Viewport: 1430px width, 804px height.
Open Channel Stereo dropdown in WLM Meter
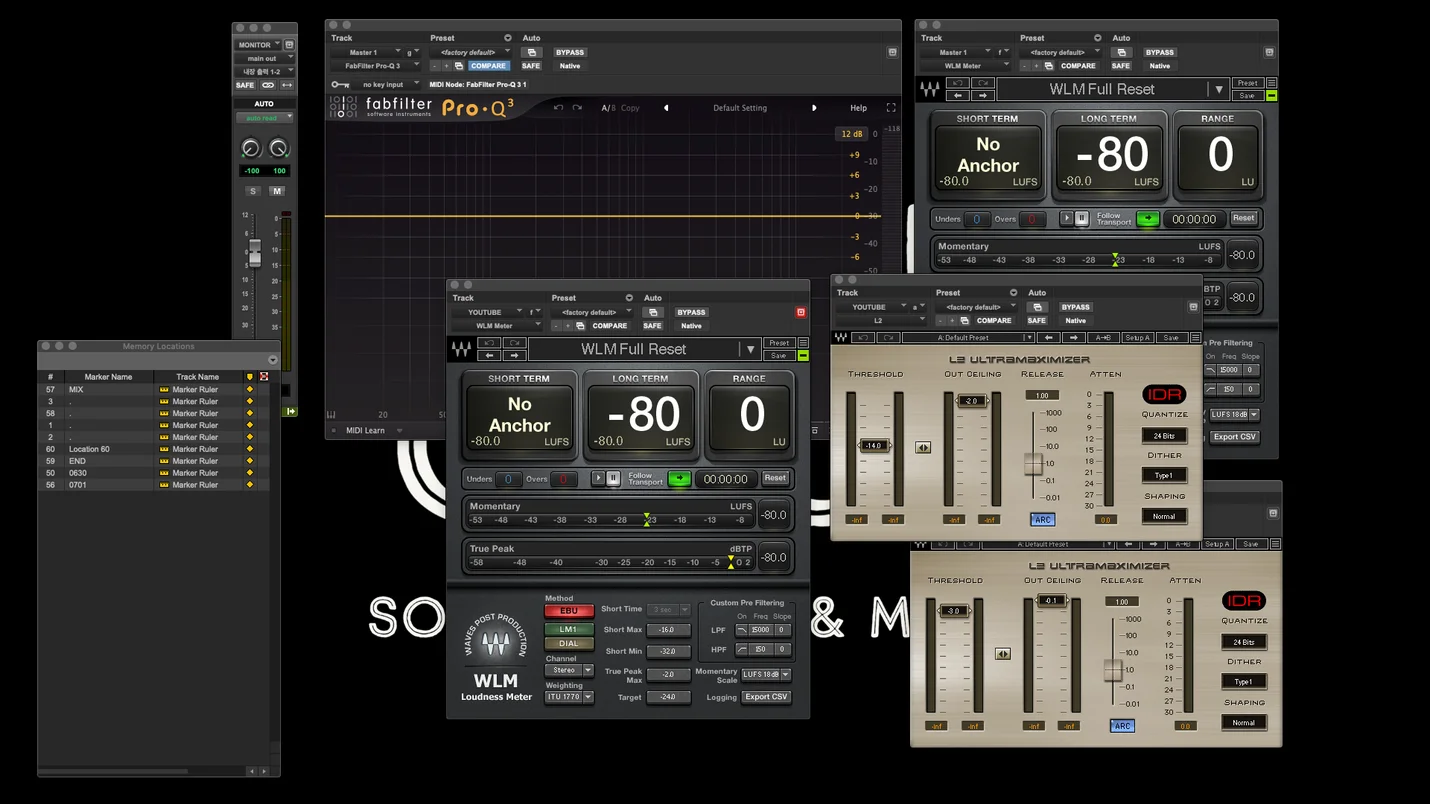click(x=568, y=671)
